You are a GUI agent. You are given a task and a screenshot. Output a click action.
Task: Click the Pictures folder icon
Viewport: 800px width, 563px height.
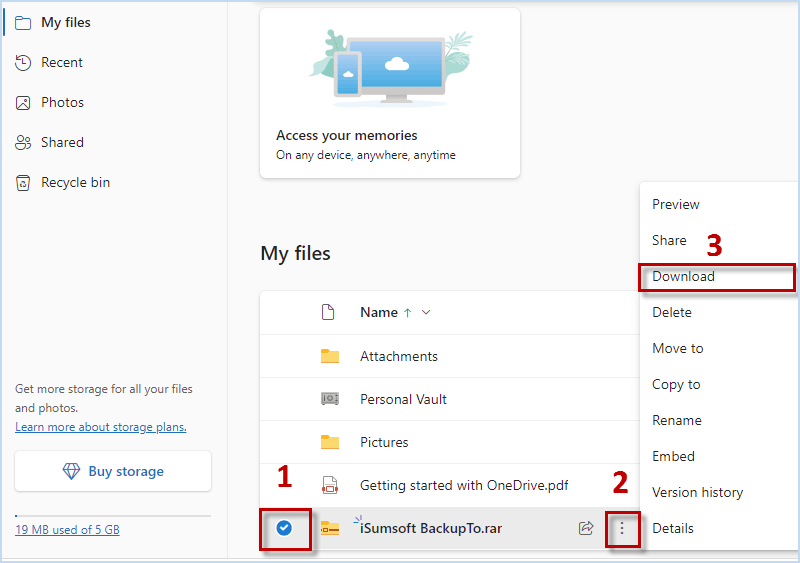330,442
